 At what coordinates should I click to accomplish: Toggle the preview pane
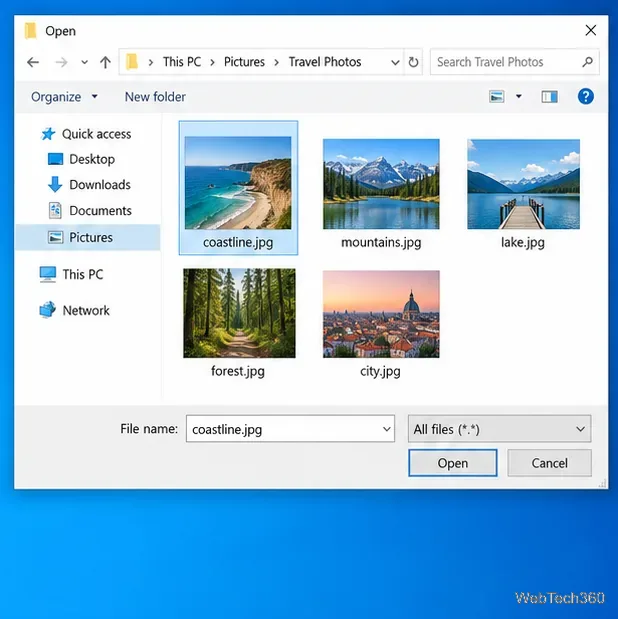[x=549, y=97]
